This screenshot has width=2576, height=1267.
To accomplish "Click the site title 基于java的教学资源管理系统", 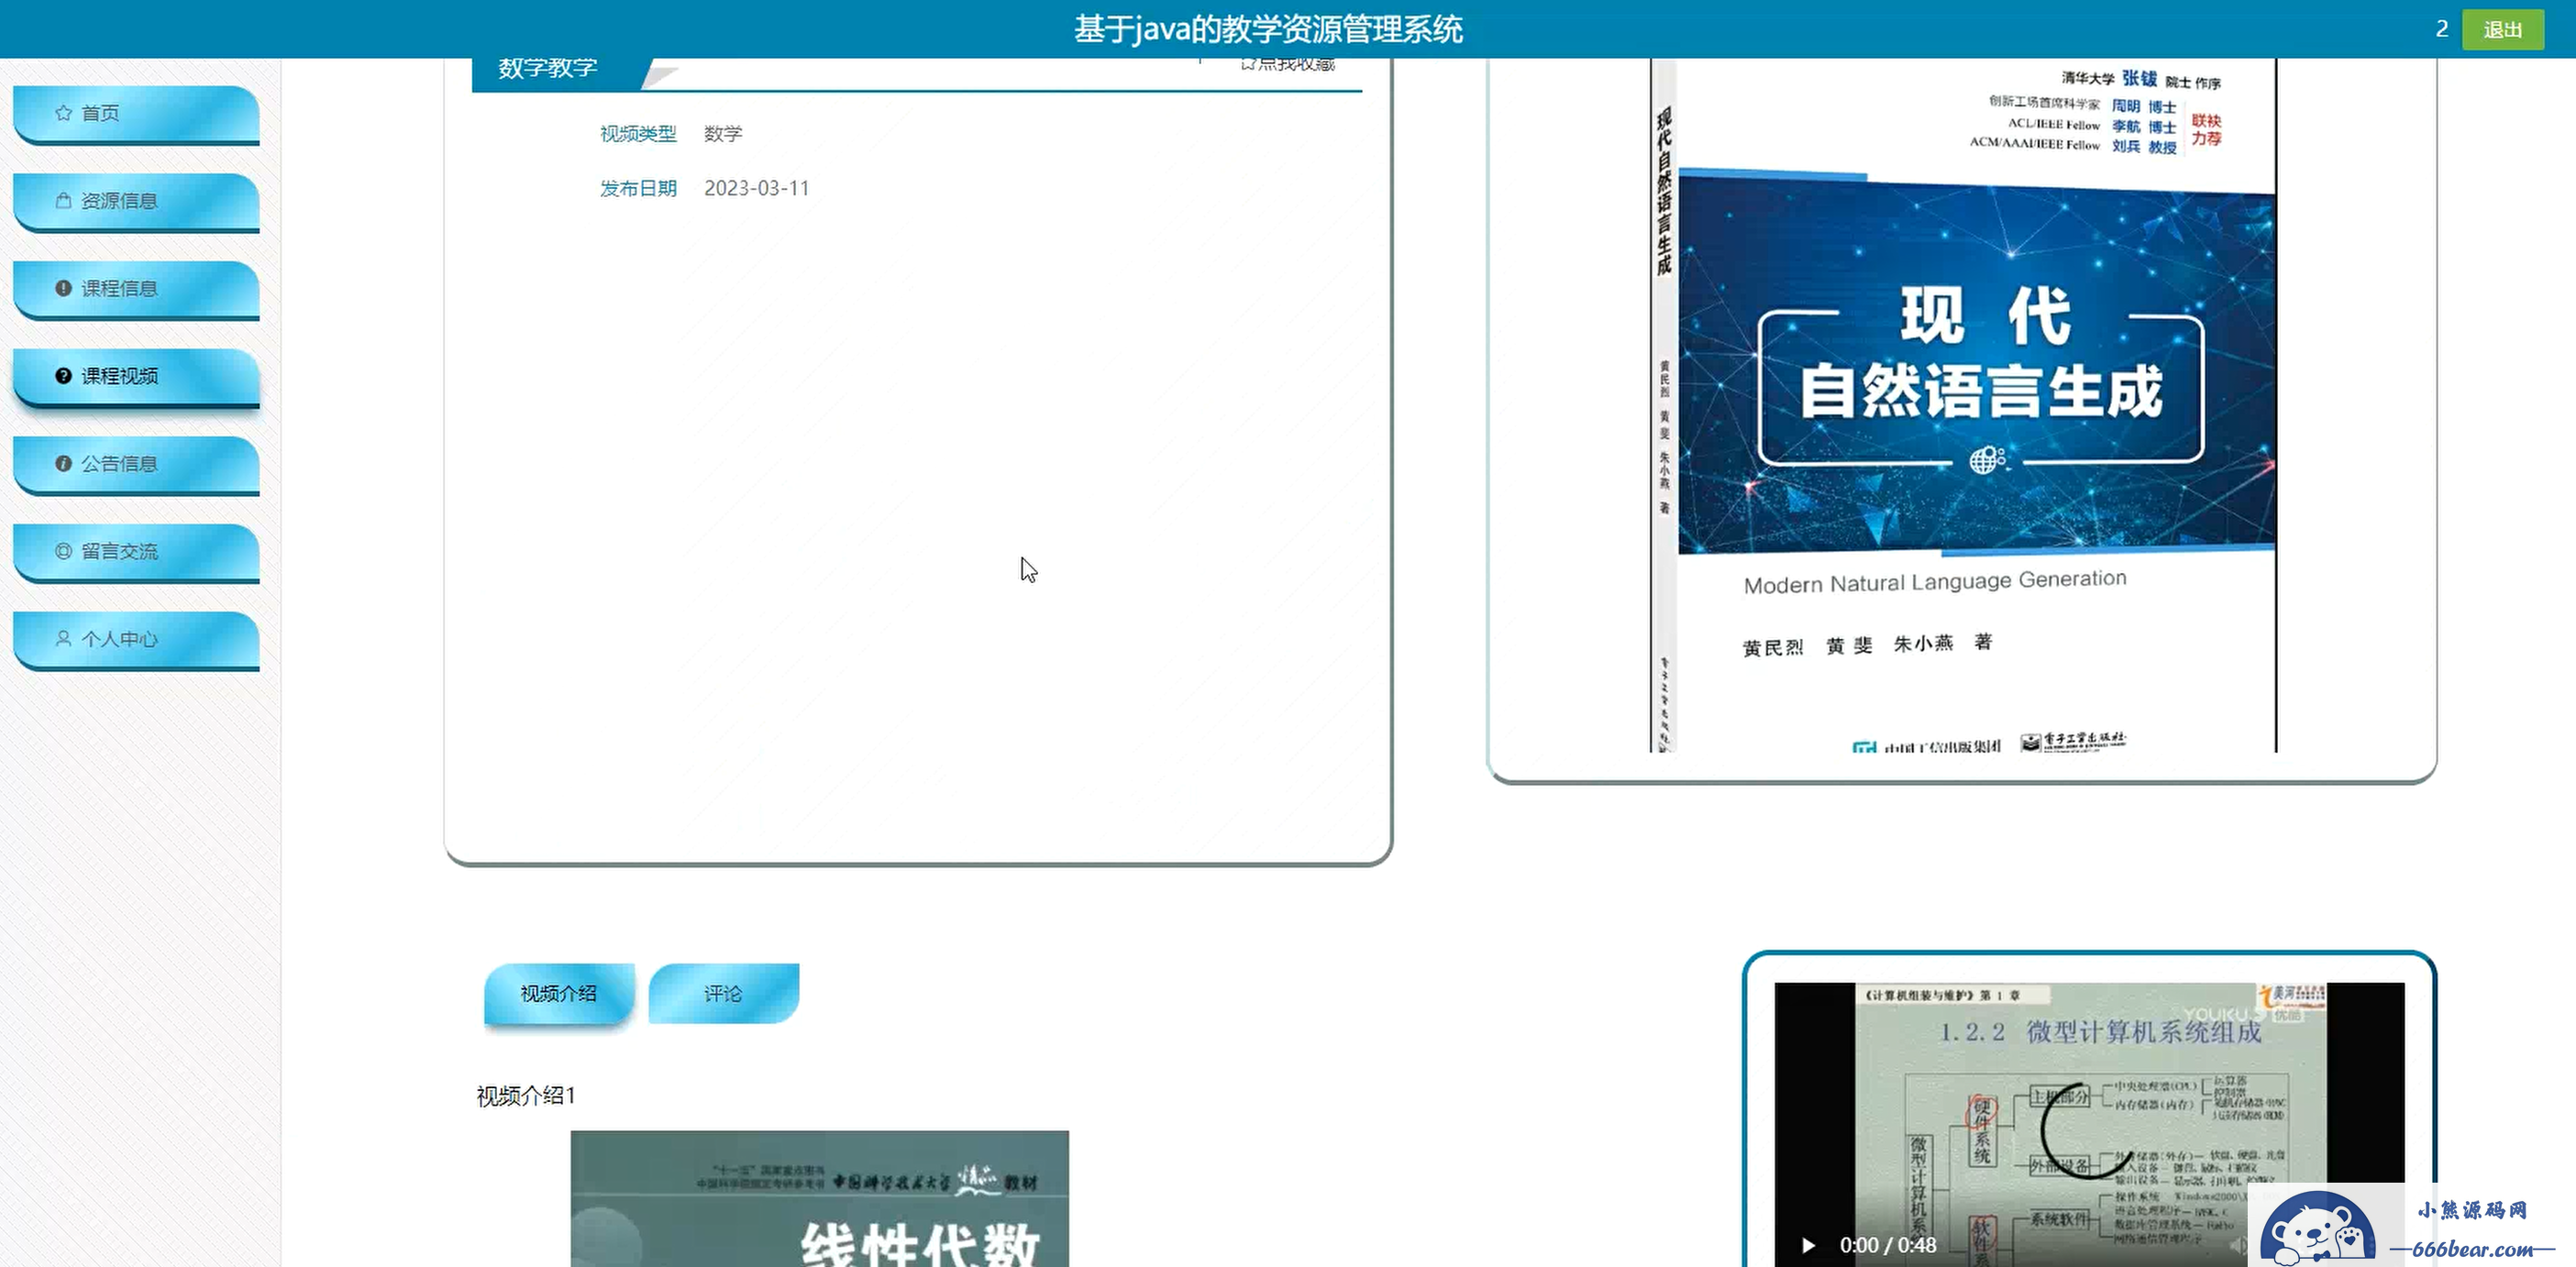I will (1268, 29).
